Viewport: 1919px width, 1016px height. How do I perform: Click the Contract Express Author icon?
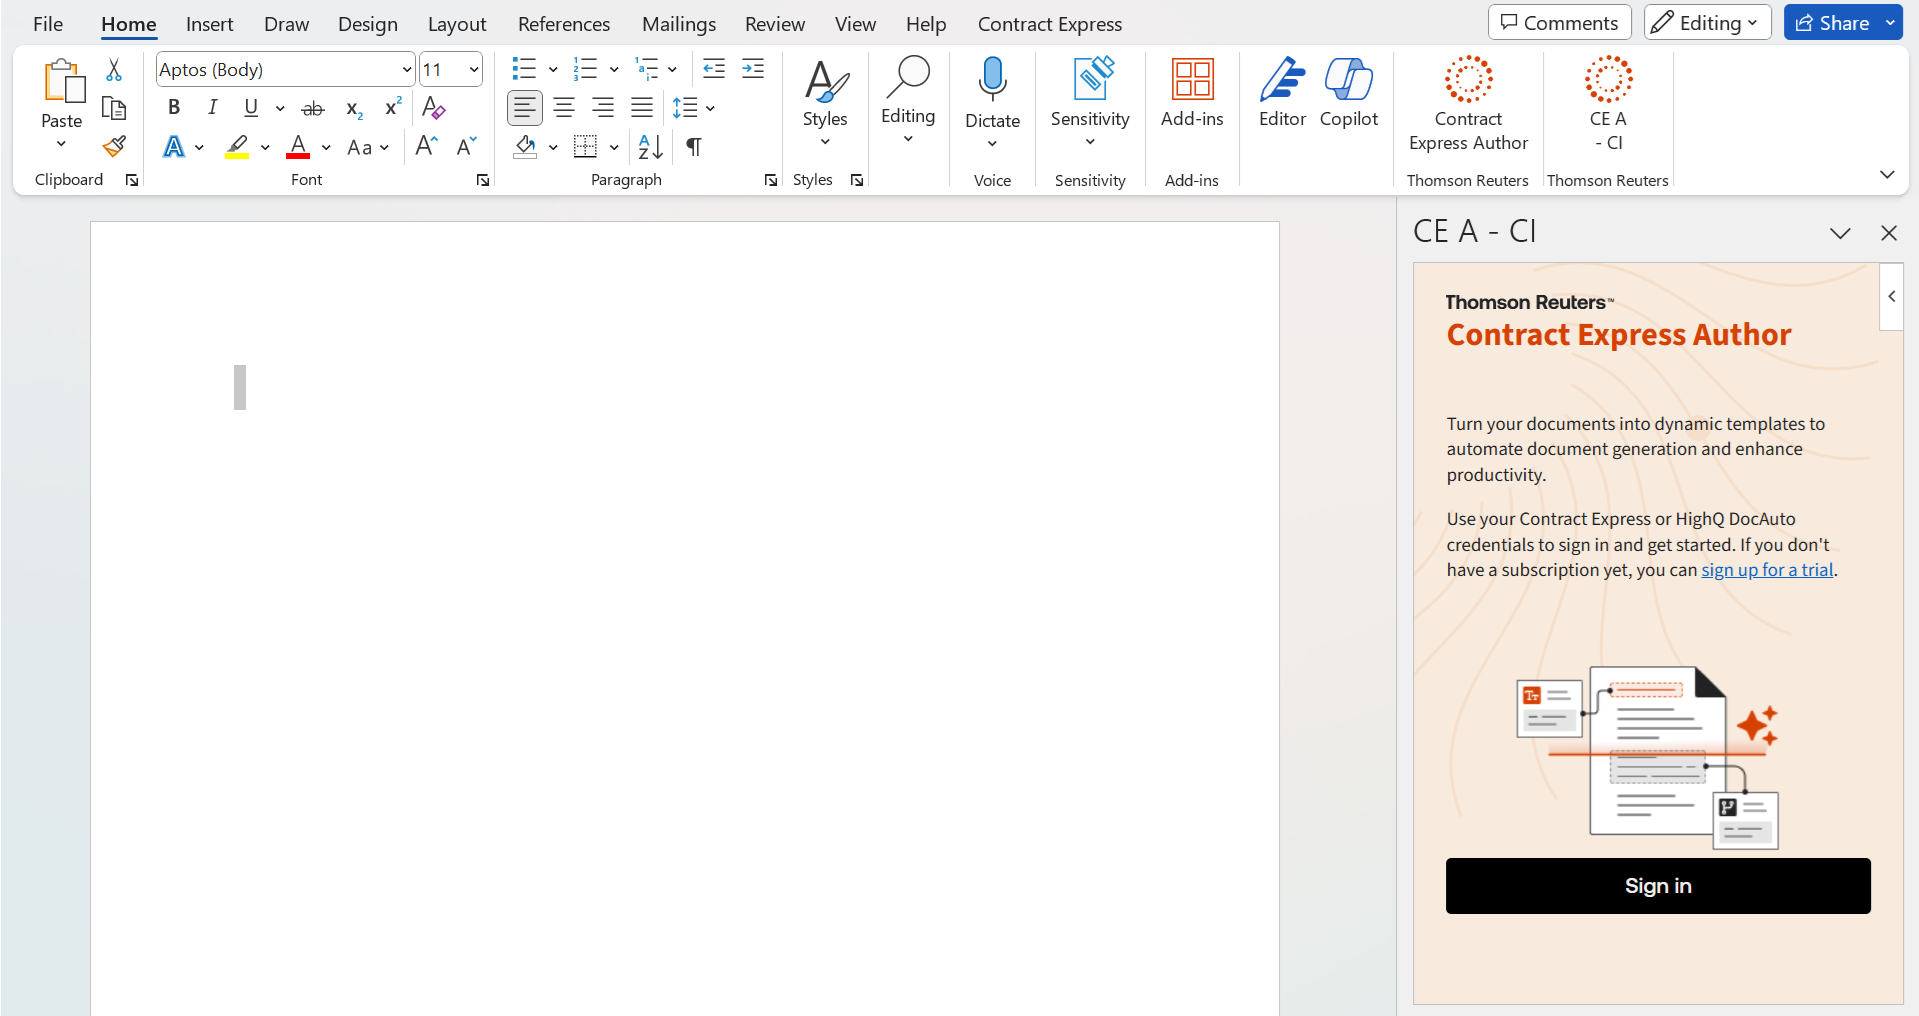pyautogui.click(x=1467, y=79)
